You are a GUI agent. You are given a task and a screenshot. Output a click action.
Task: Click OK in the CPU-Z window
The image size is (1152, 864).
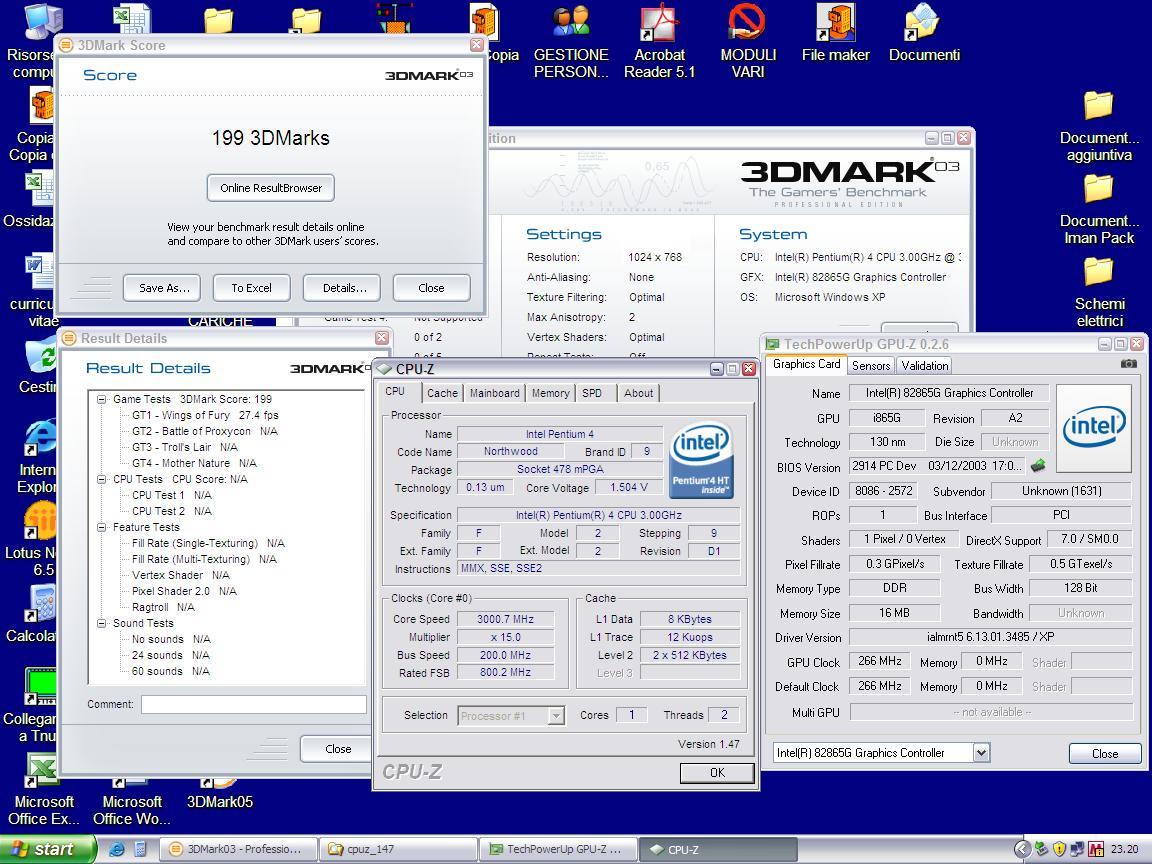point(717,772)
